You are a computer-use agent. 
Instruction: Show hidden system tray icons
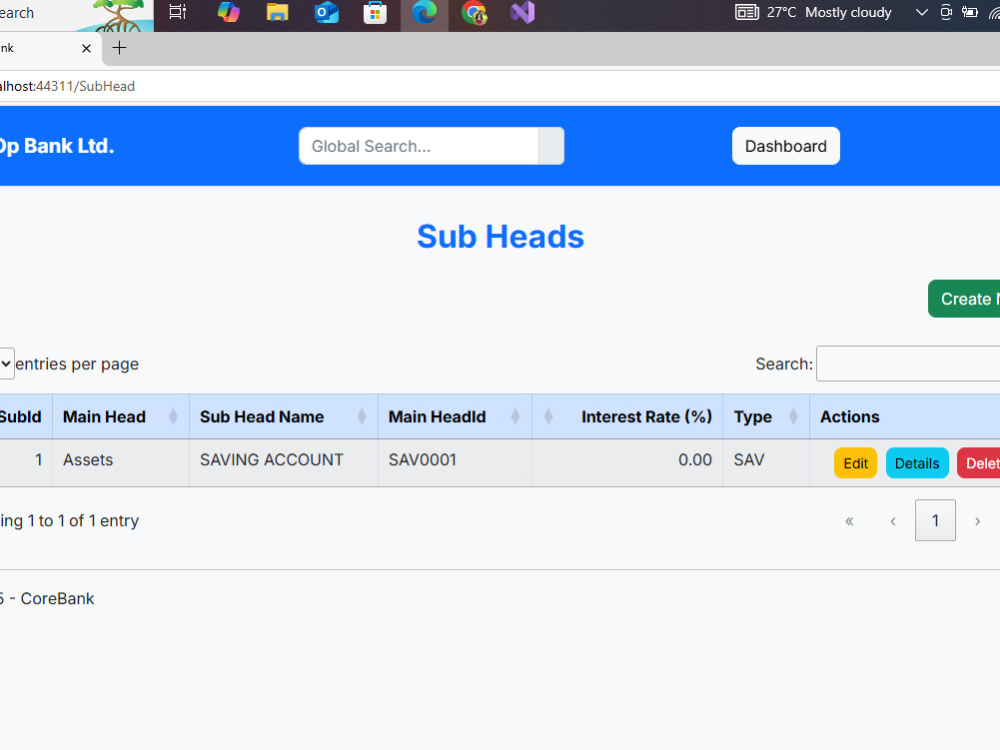[922, 12]
